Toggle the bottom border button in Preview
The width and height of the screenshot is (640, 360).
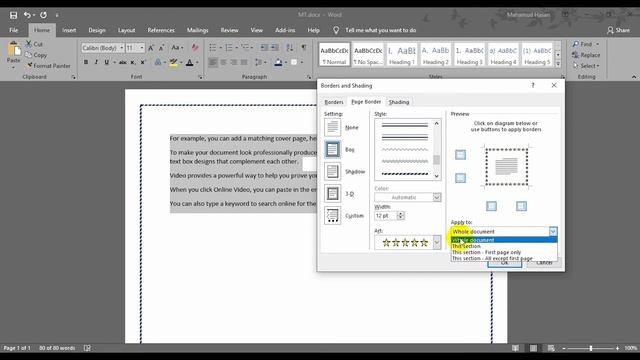460,178
